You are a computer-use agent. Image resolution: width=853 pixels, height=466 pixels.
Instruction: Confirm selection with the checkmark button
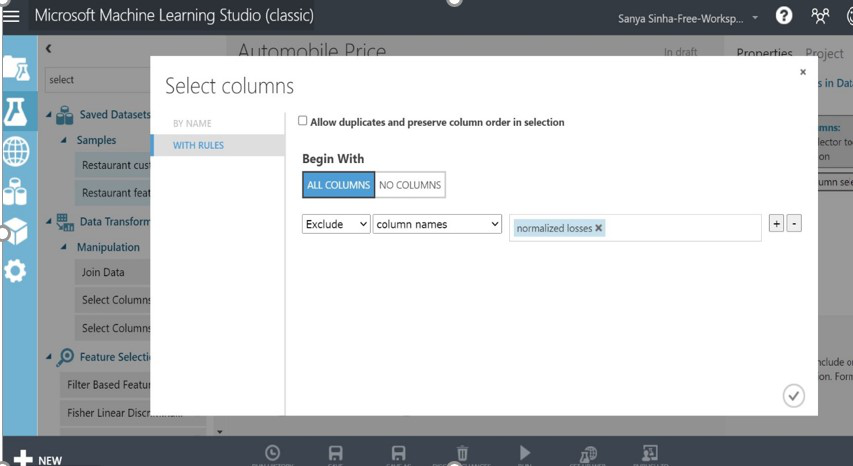click(793, 396)
